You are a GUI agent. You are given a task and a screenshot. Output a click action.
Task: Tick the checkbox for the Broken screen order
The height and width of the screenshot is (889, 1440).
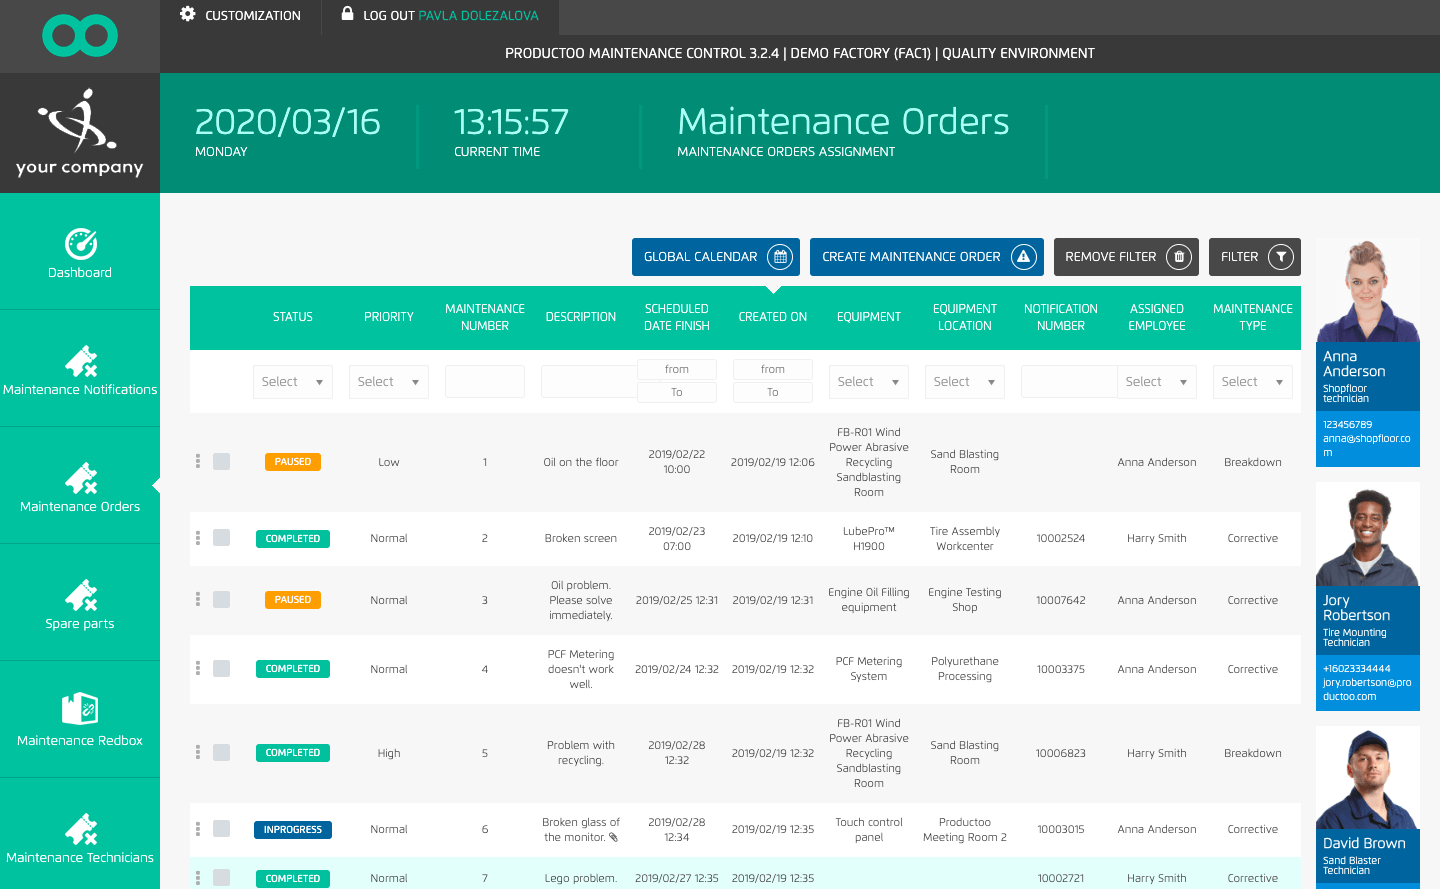(222, 538)
